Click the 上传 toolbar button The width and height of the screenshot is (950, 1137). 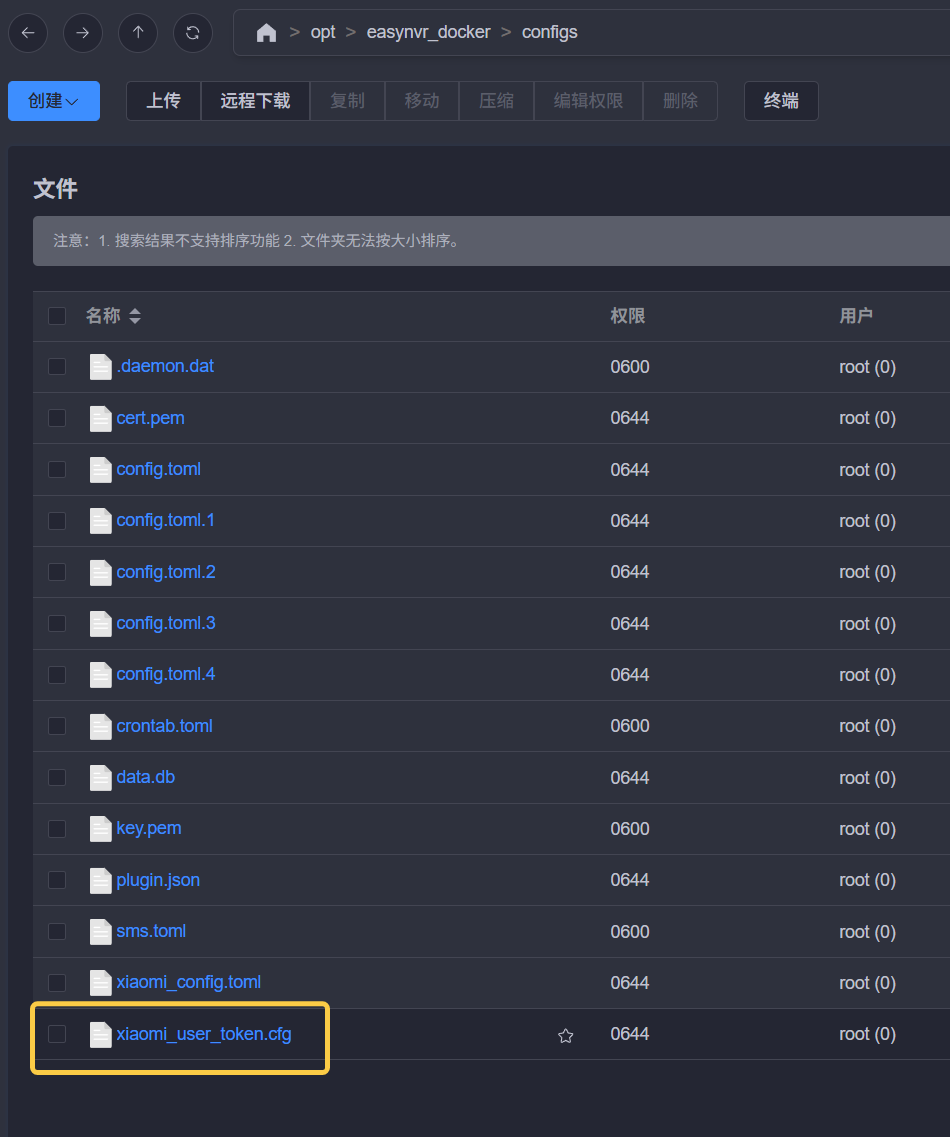tap(163, 101)
